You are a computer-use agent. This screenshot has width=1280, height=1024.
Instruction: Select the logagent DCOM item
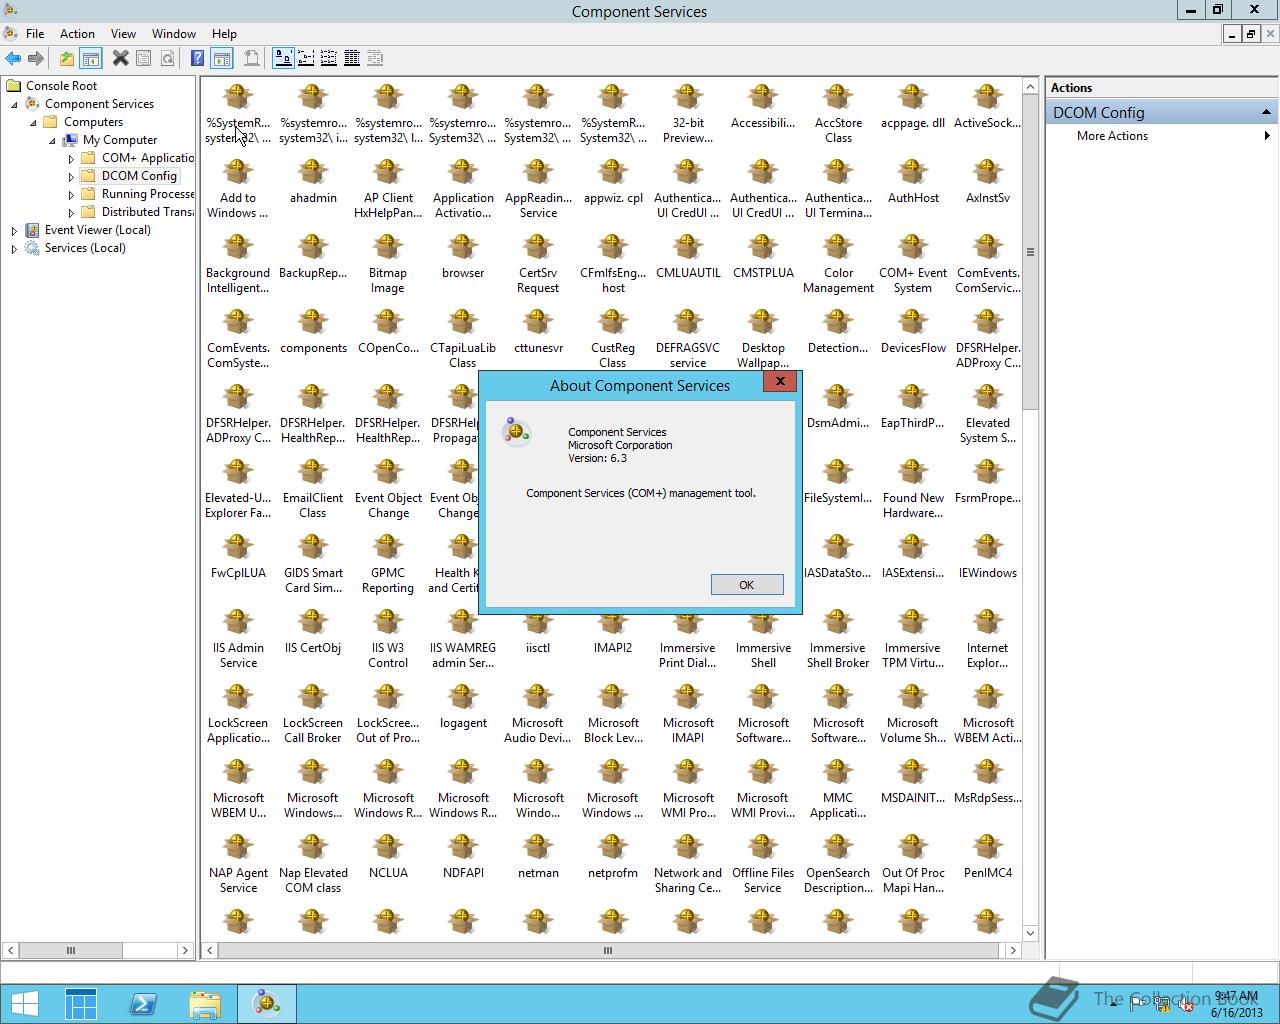pyautogui.click(x=463, y=708)
